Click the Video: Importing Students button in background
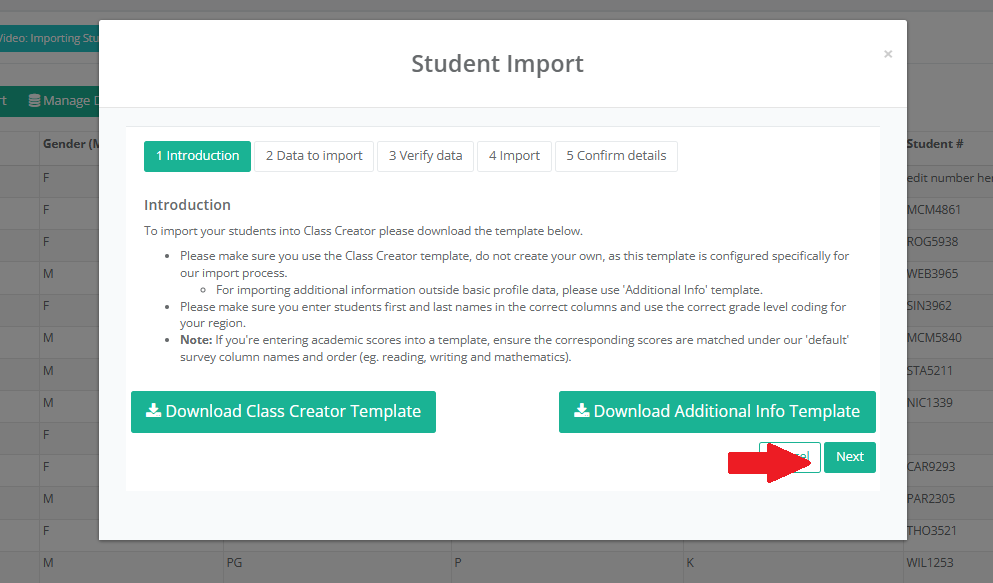 point(49,38)
